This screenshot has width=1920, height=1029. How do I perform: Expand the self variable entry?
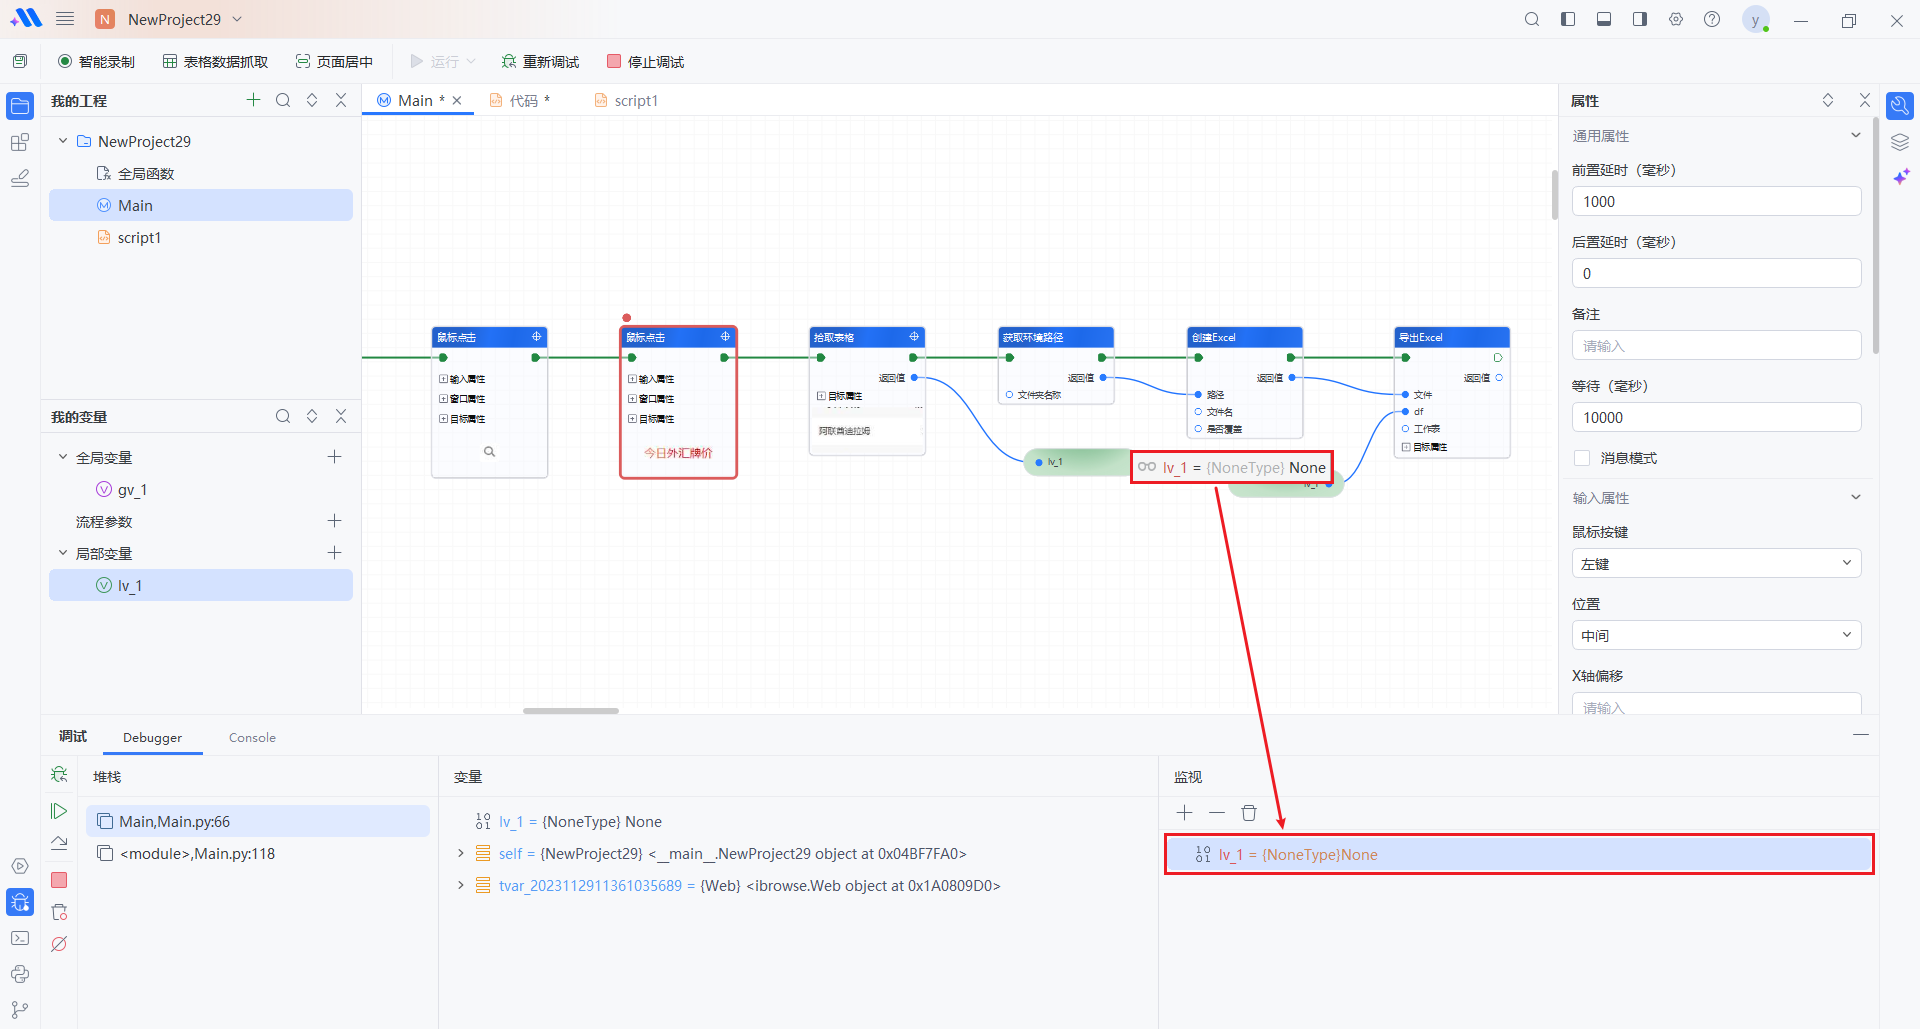click(x=460, y=854)
